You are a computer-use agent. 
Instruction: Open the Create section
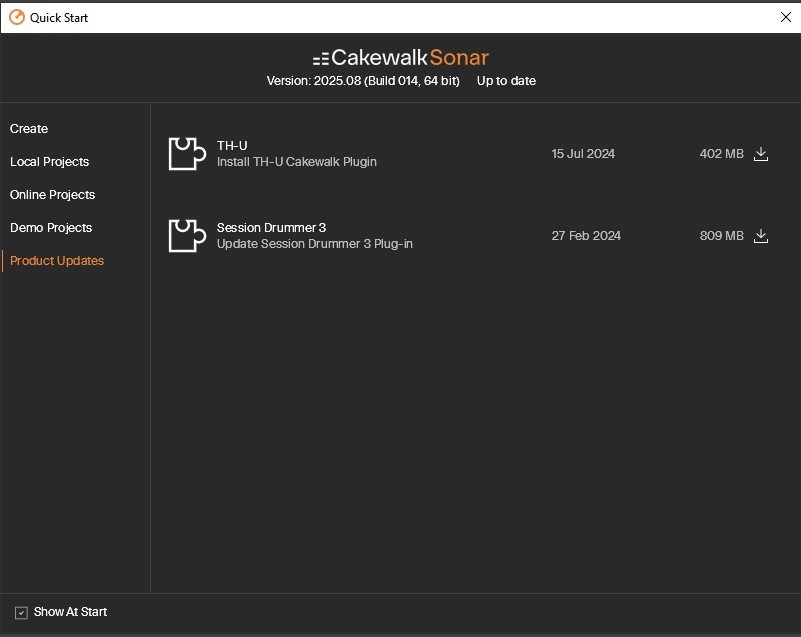click(x=29, y=129)
